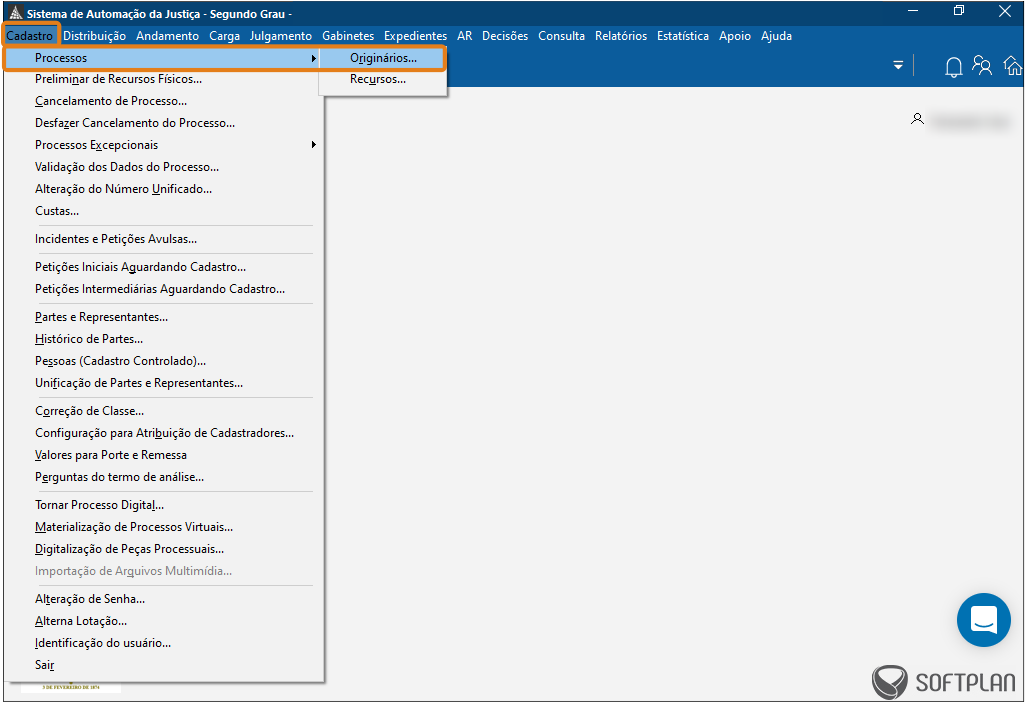Open the Gabinetes menu
The image size is (1025, 703).
click(x=348, y=36)
